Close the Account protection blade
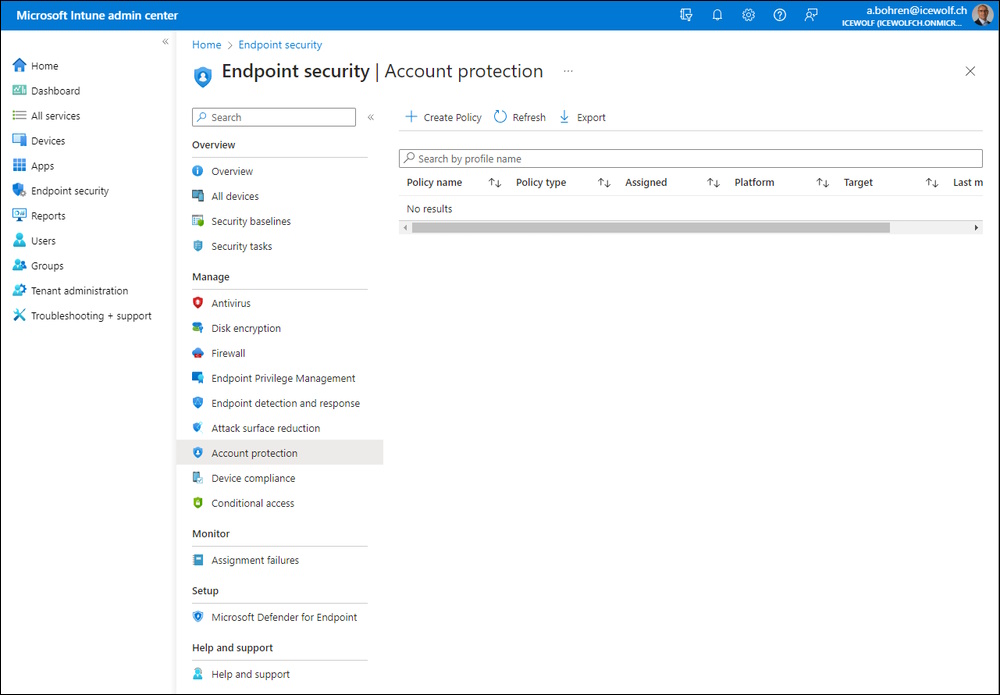This screenshot has height=695, width=1000. click(x=970, y=71)
